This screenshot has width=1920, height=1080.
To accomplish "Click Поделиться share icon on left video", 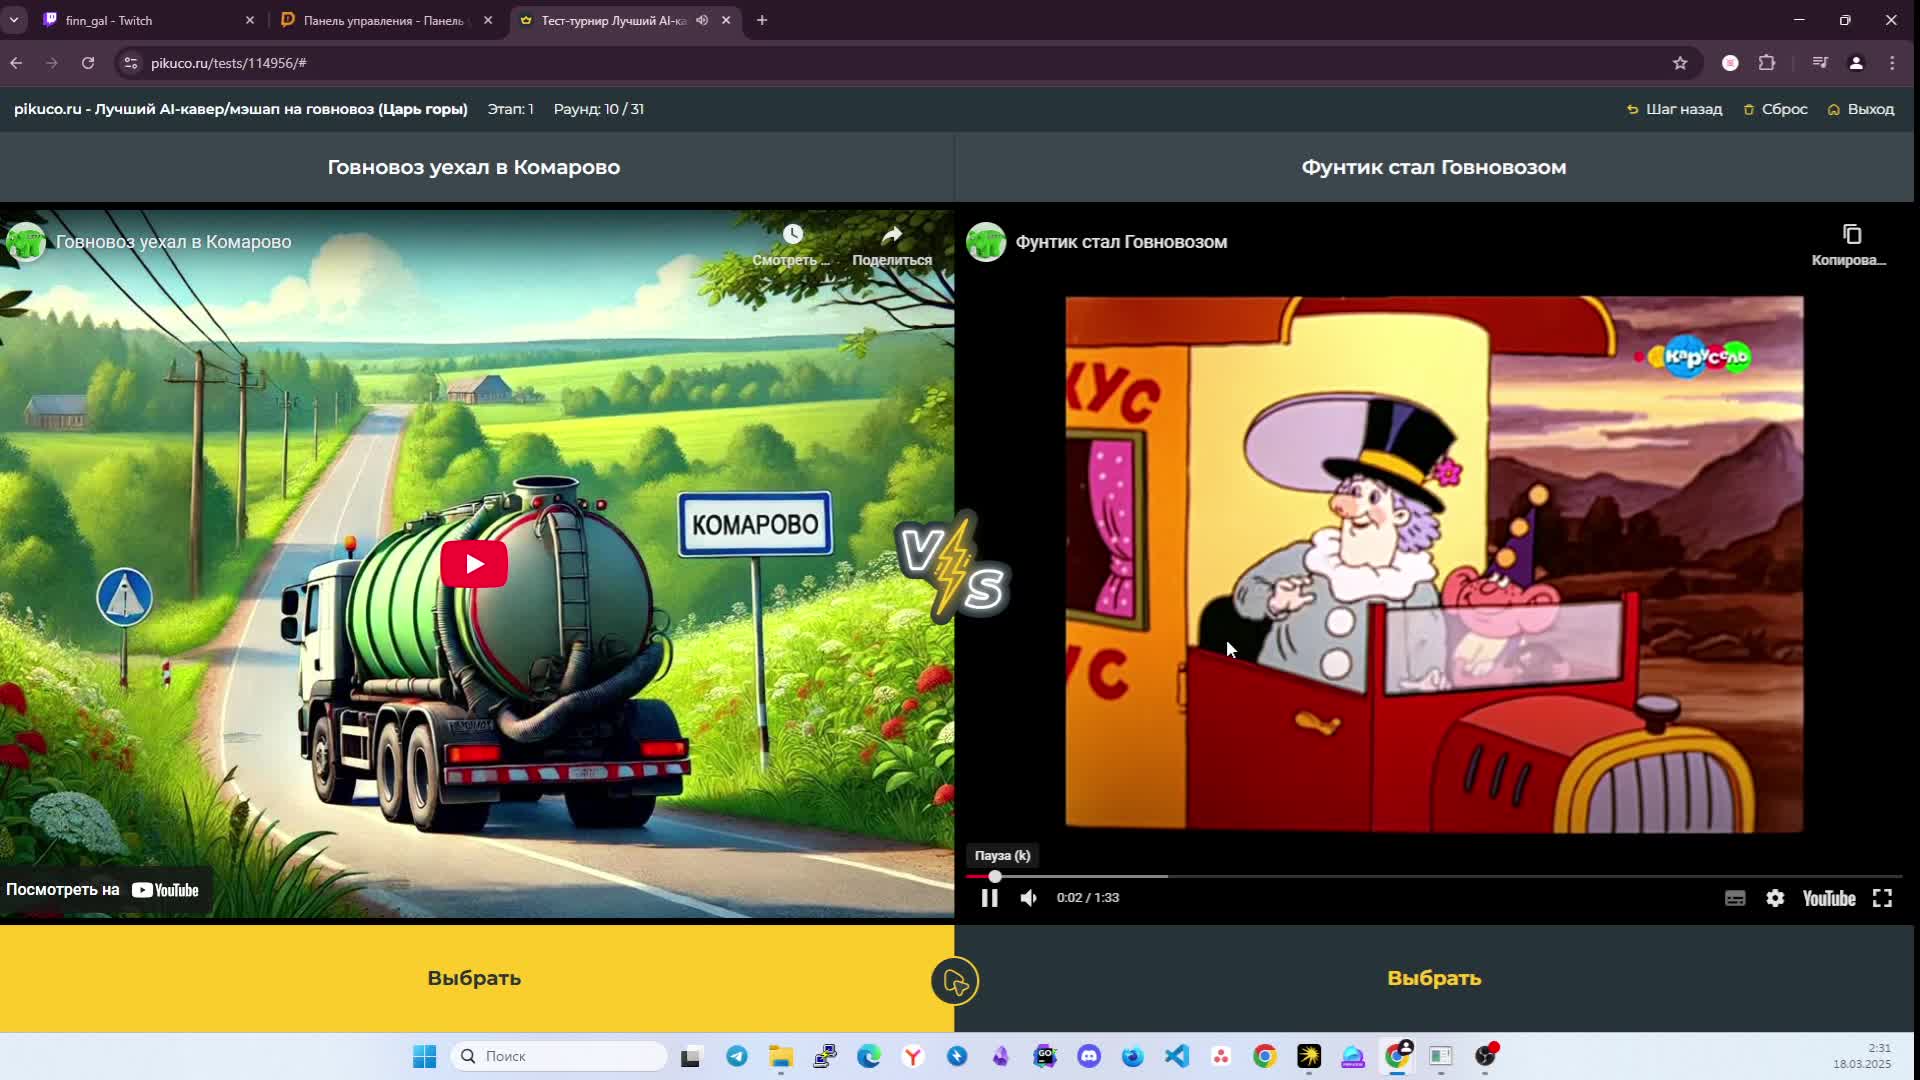I will [x=891, y=244].
